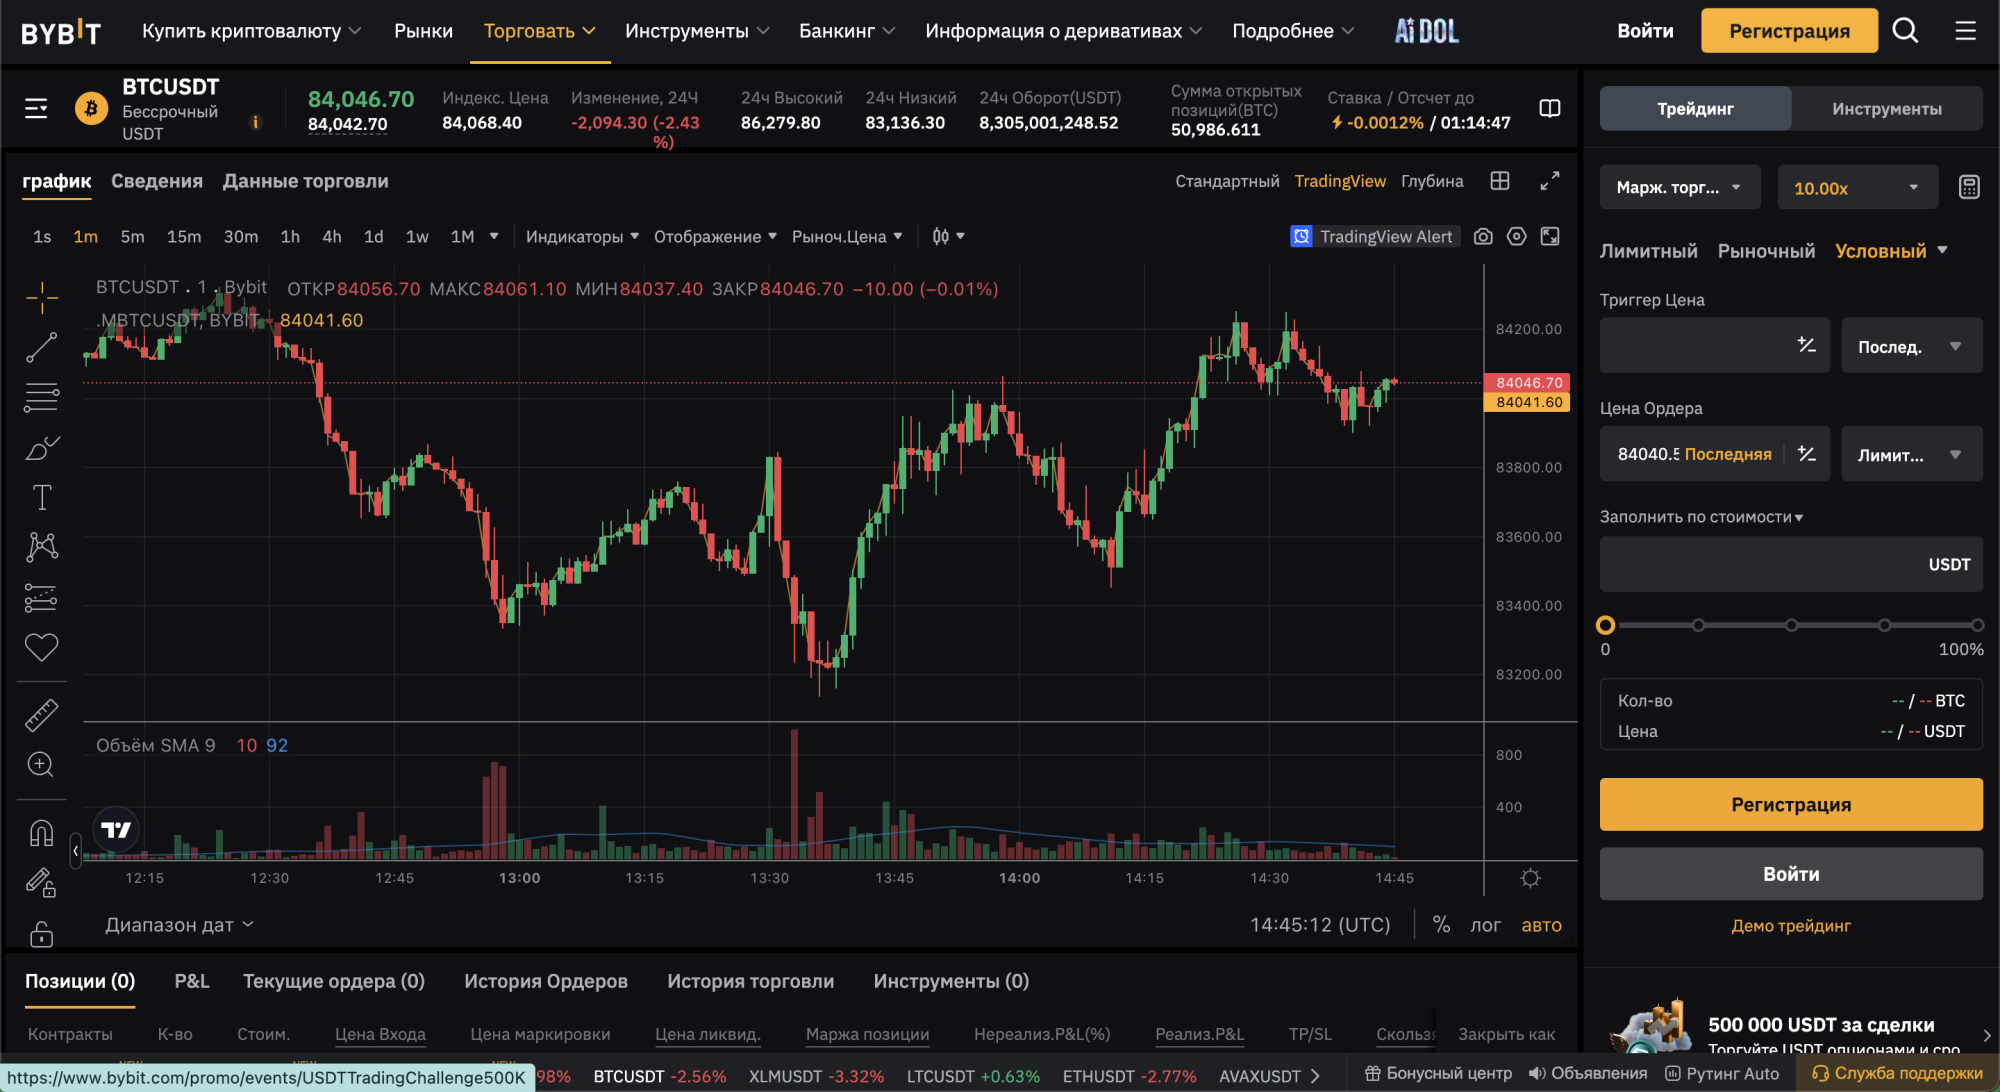Viewport: 2000px width, 1092px height.
Task: Toggle the лог scale option
Action: (x=1485, y=925)
